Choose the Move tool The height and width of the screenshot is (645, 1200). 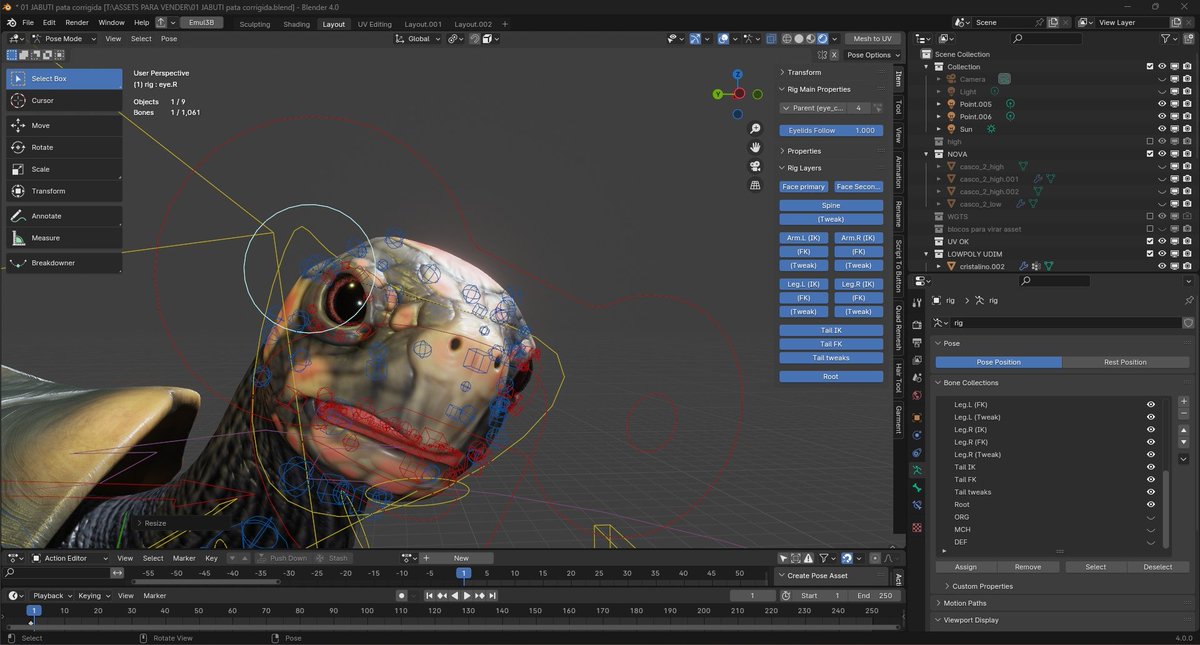(x=64, y=125)
